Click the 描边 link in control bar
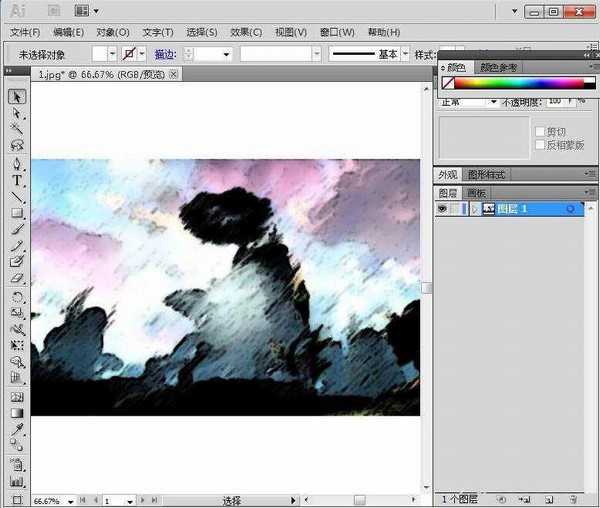This screenshot has width=600, height=508. 165,54
